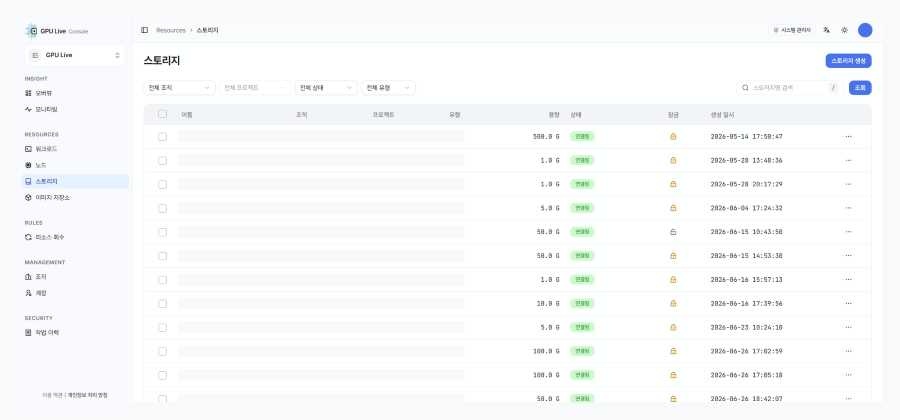Screen dimensions: 900x420
Task: Click unlocked icon for row 2026-06-15 10:43:50
Action: coord(673,232)
